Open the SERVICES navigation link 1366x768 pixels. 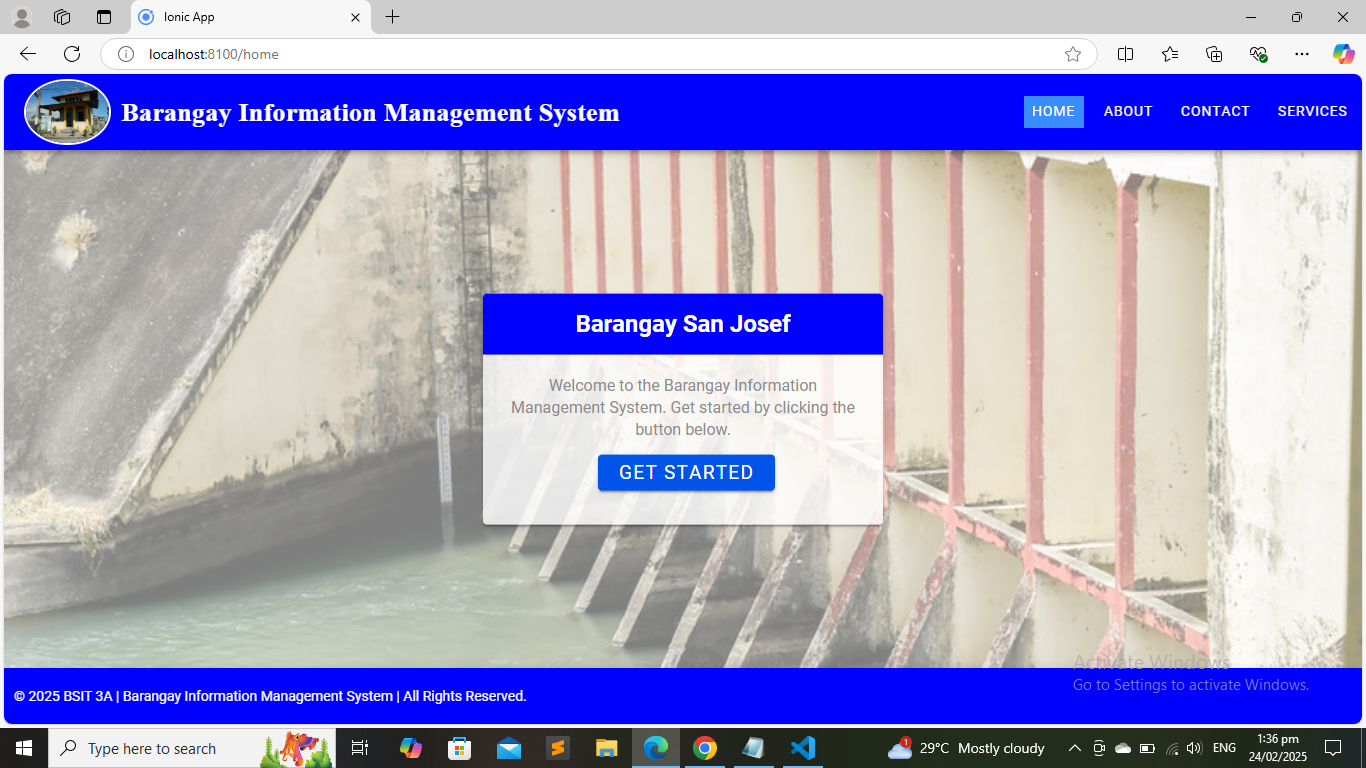(1312, 111)
